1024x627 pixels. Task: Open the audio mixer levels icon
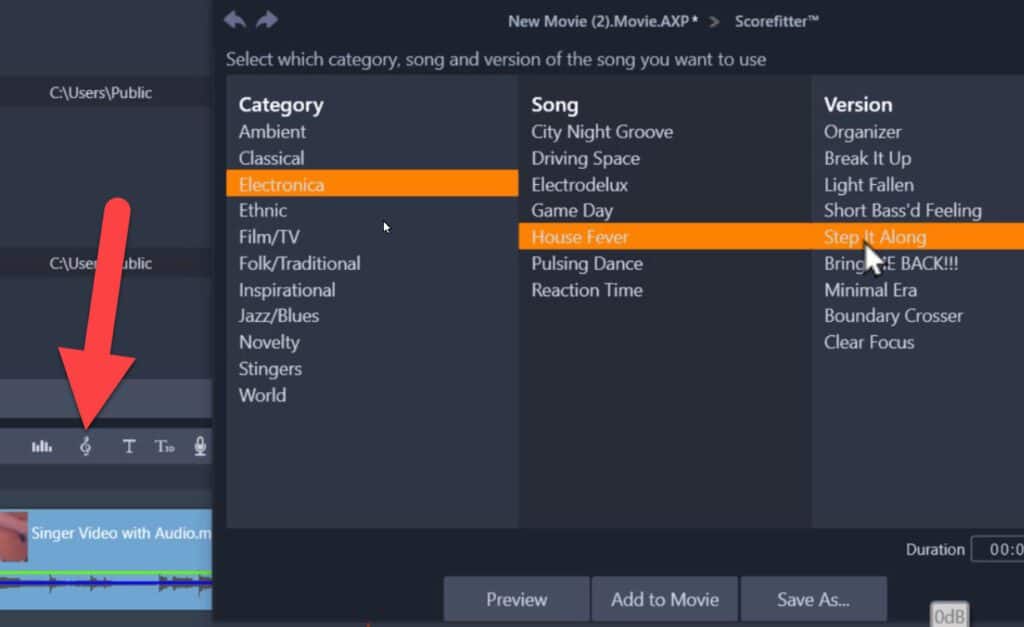tap(41, 447)
